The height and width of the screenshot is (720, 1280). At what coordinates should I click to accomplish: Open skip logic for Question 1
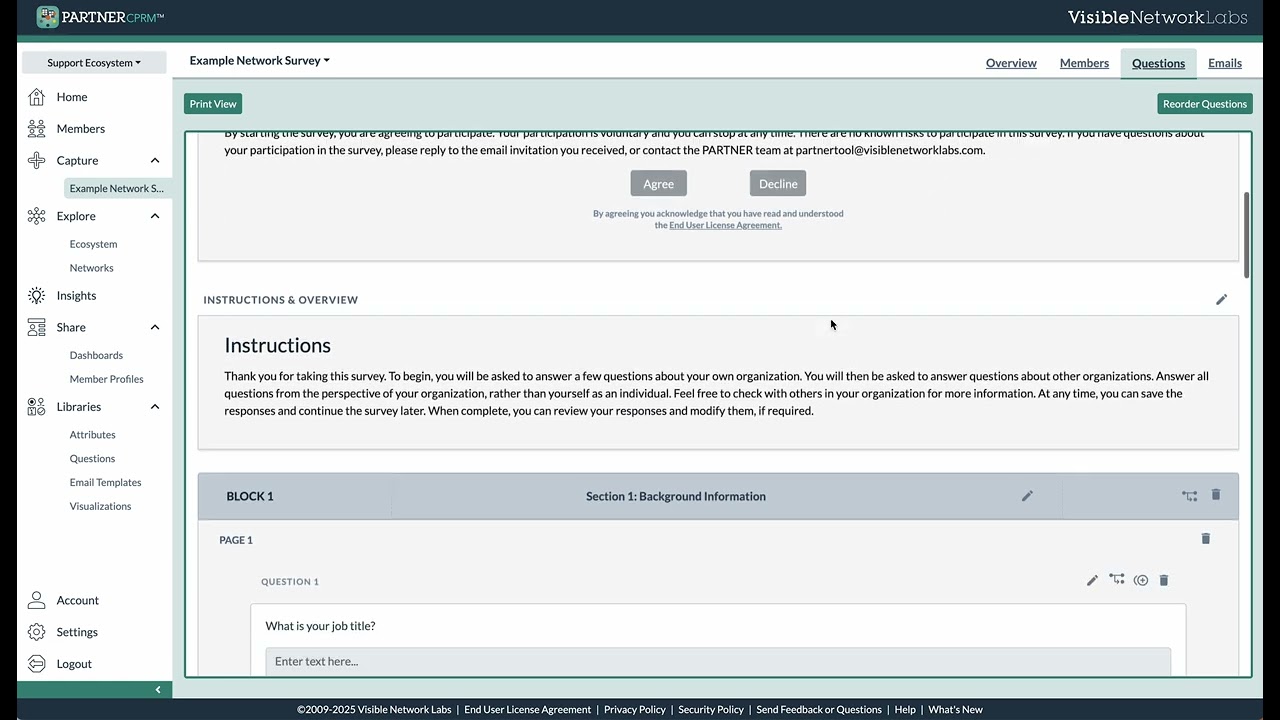click(1117, 580)
